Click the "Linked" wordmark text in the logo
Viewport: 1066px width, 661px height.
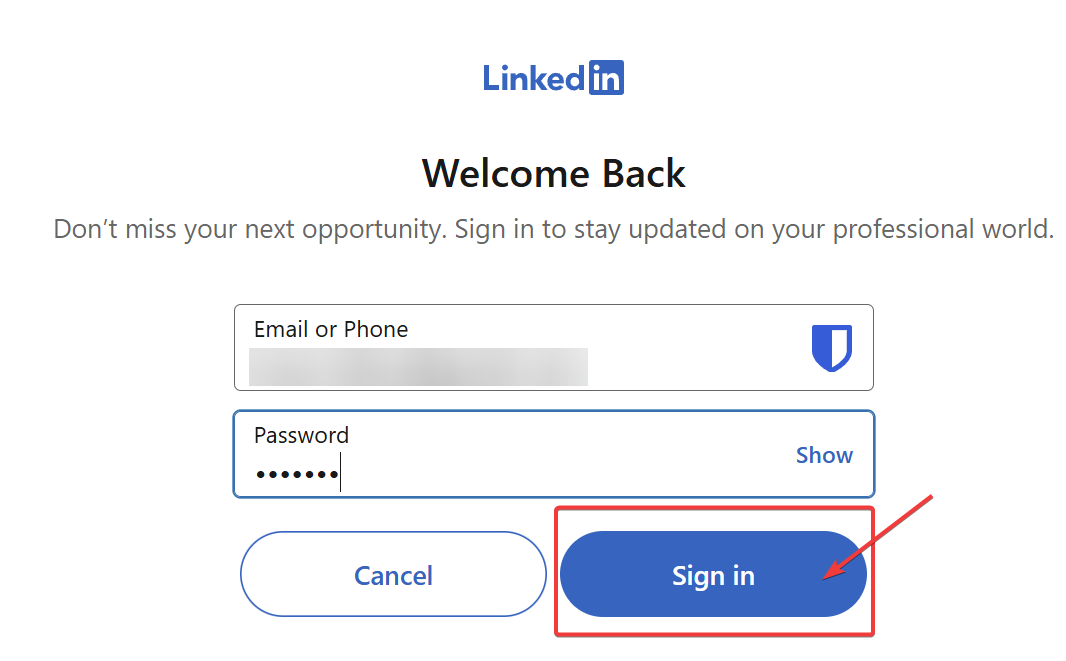534,77
